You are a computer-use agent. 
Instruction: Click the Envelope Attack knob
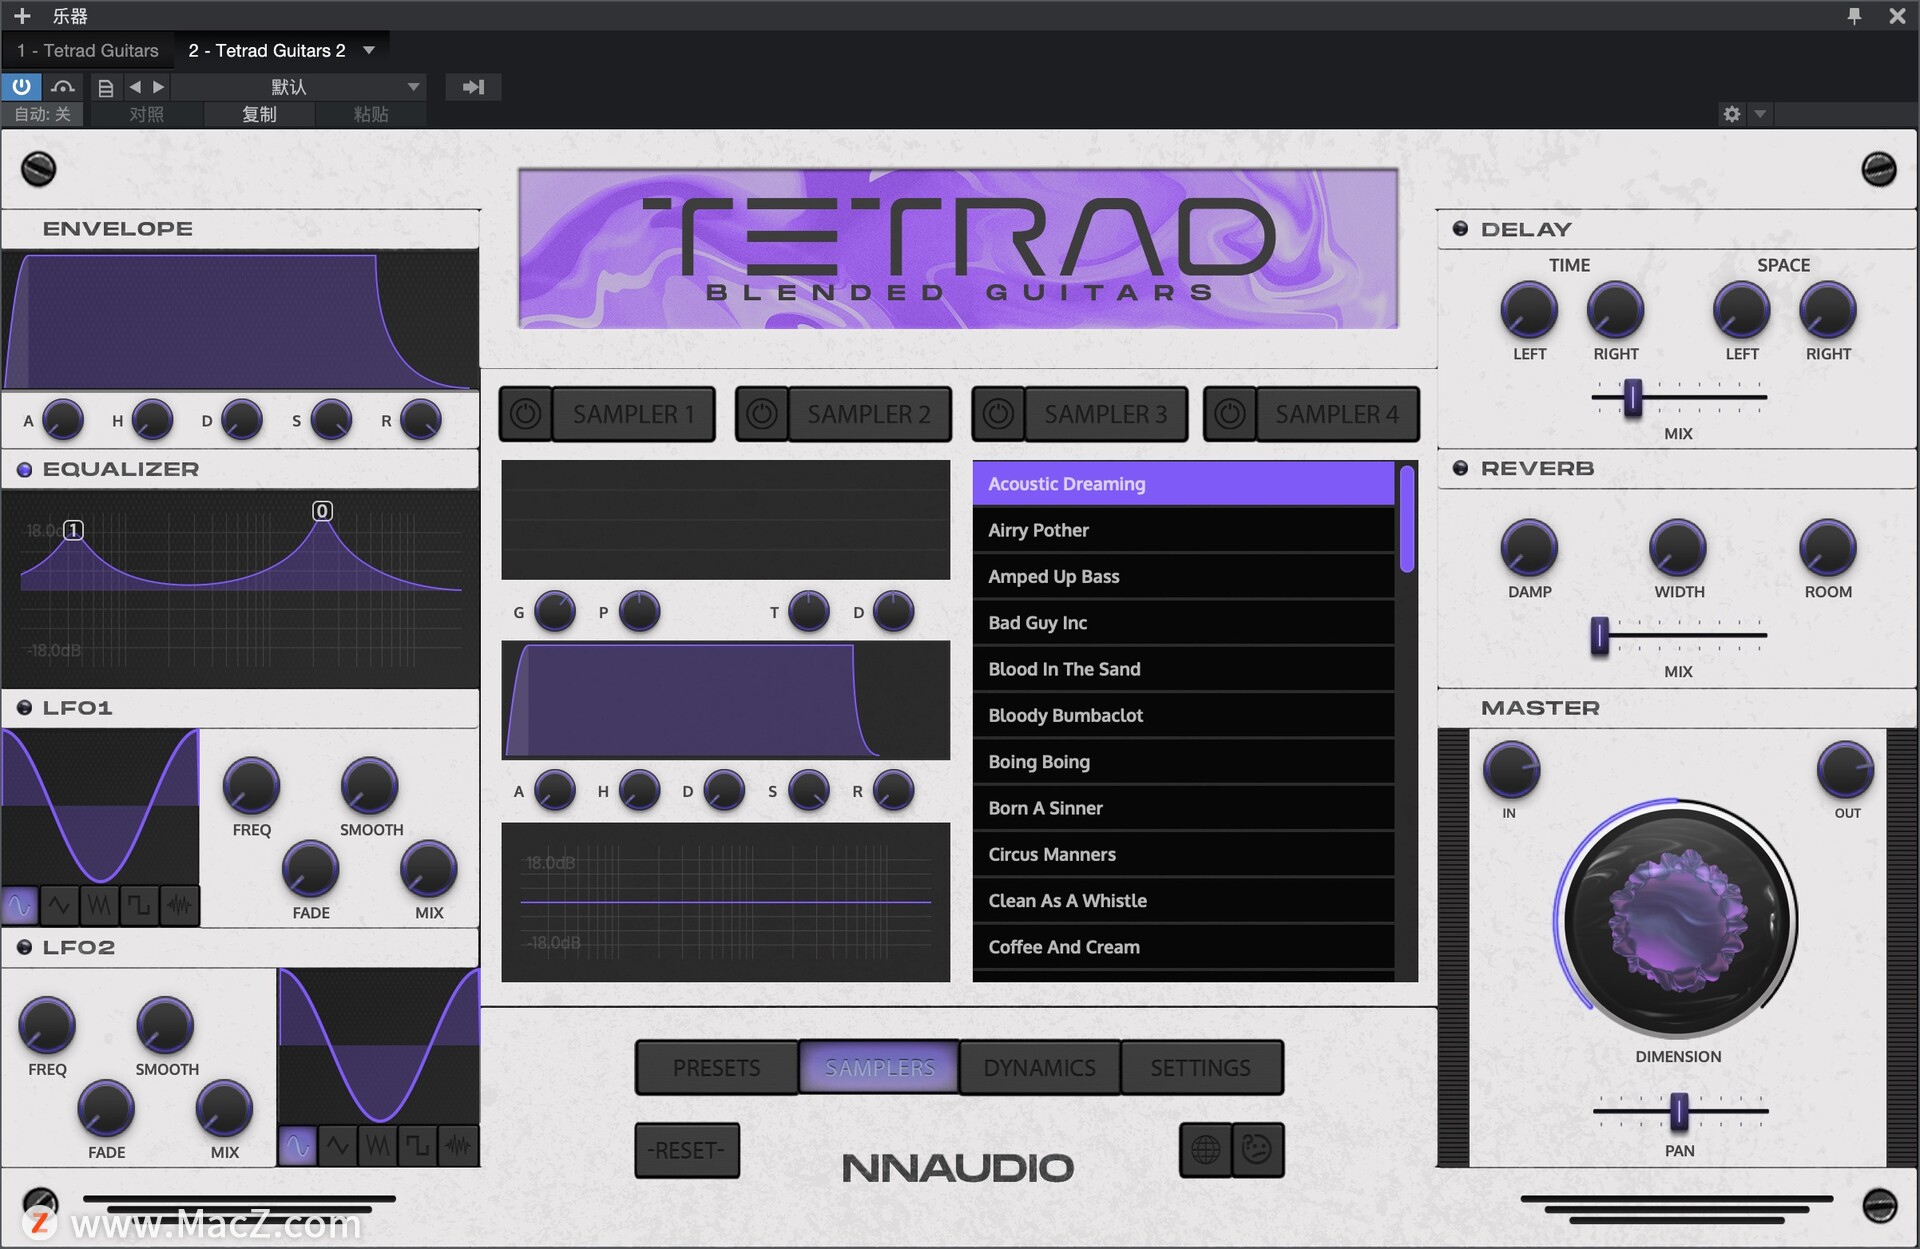coord(62,420)
